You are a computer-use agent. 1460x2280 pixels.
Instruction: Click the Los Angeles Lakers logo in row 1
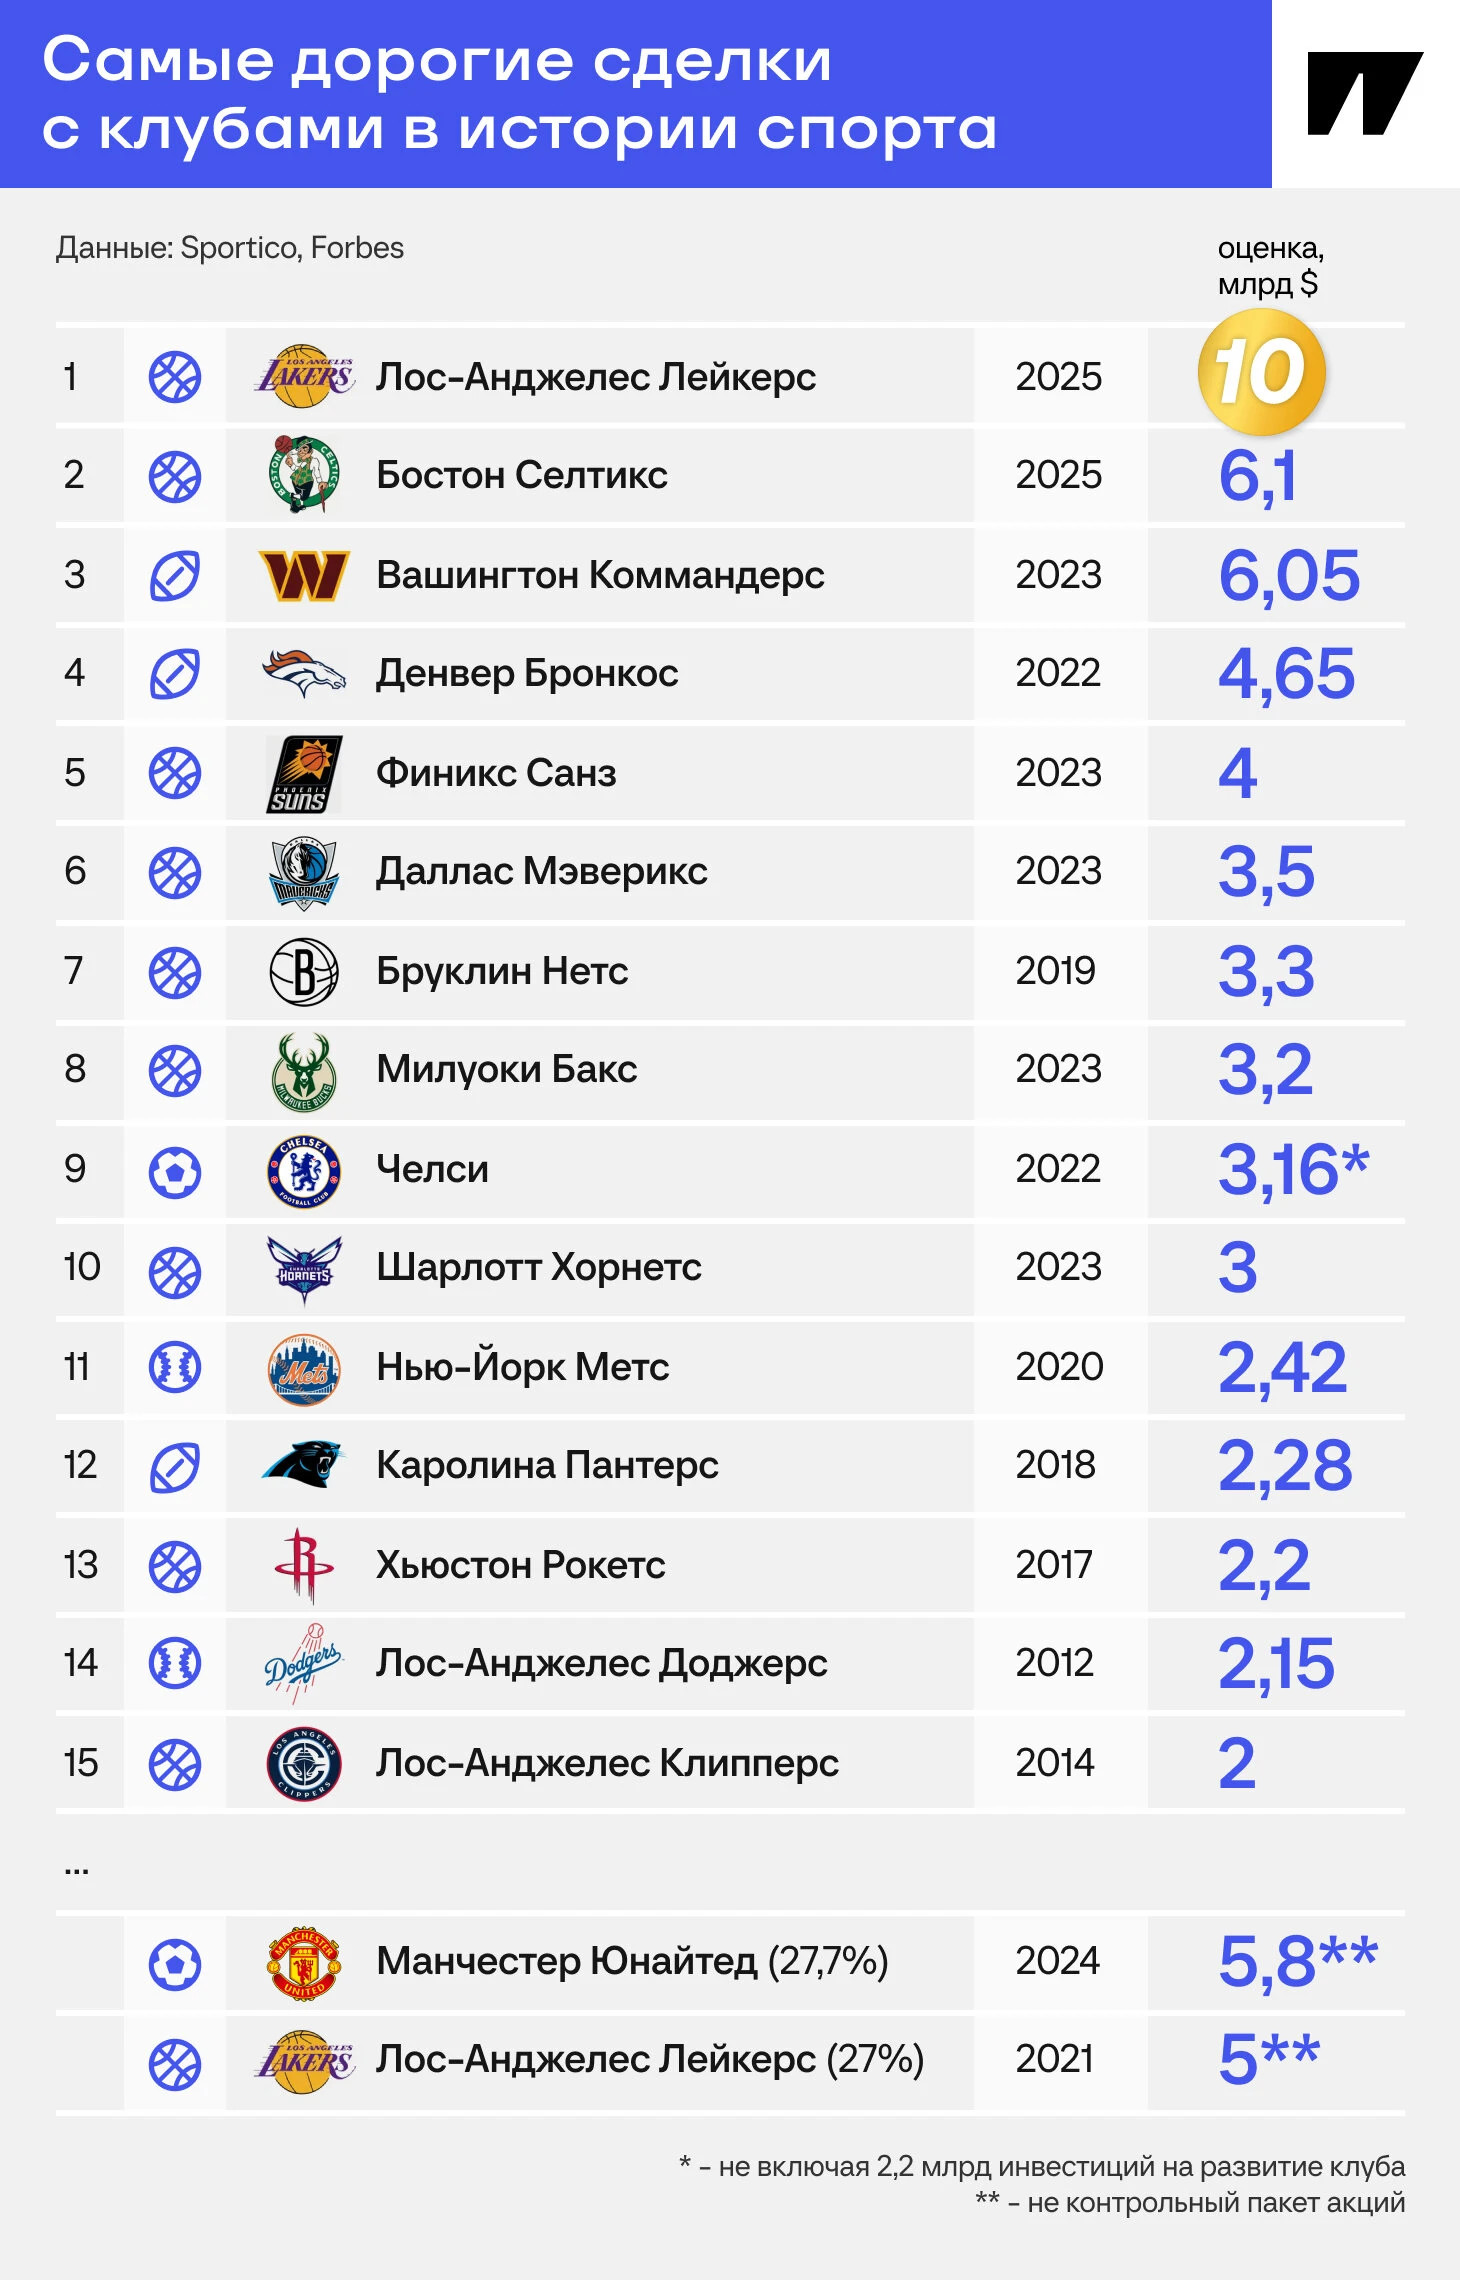click(x=304, y=376)
